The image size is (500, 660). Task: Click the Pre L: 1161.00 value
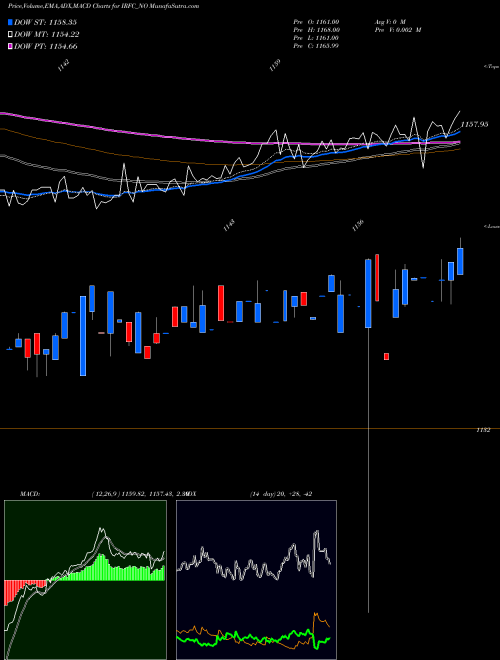click(x=316, y=38)
